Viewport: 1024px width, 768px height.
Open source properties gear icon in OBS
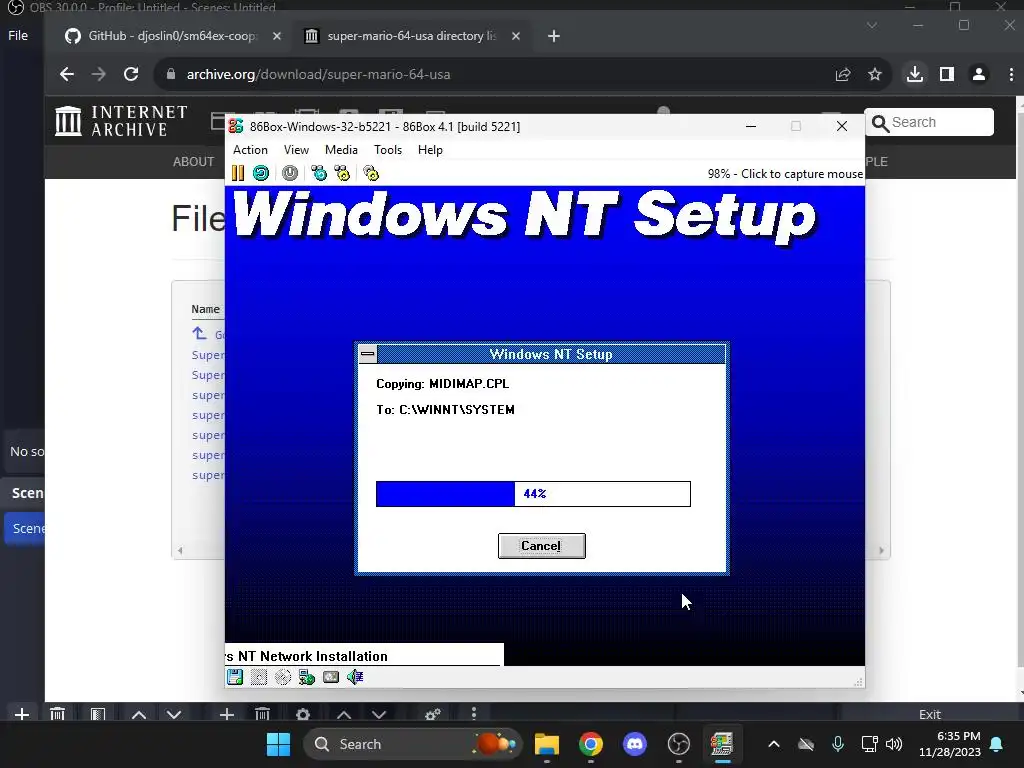pos(303,714)
